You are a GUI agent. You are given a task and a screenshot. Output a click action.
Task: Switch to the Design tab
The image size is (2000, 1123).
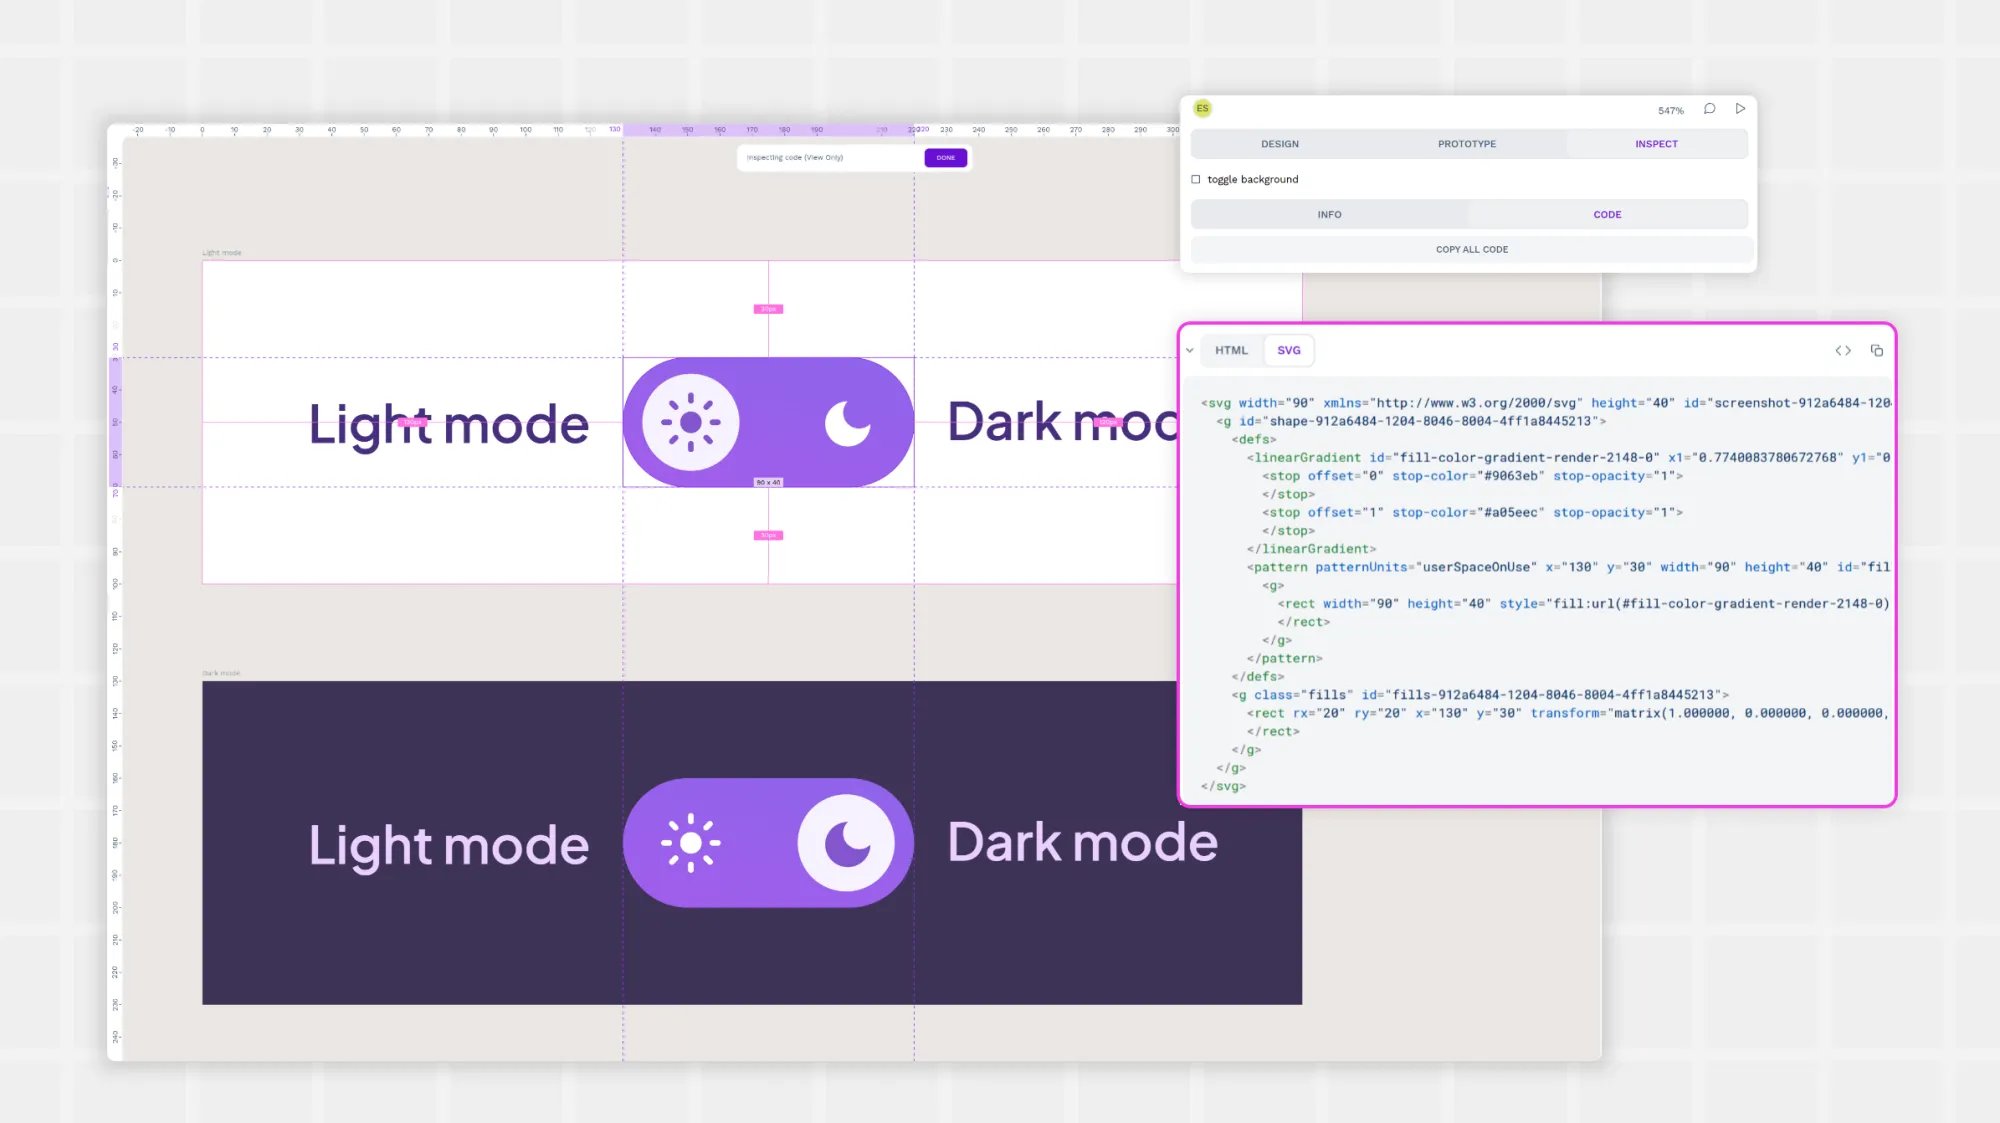[x=1279, y=144]
